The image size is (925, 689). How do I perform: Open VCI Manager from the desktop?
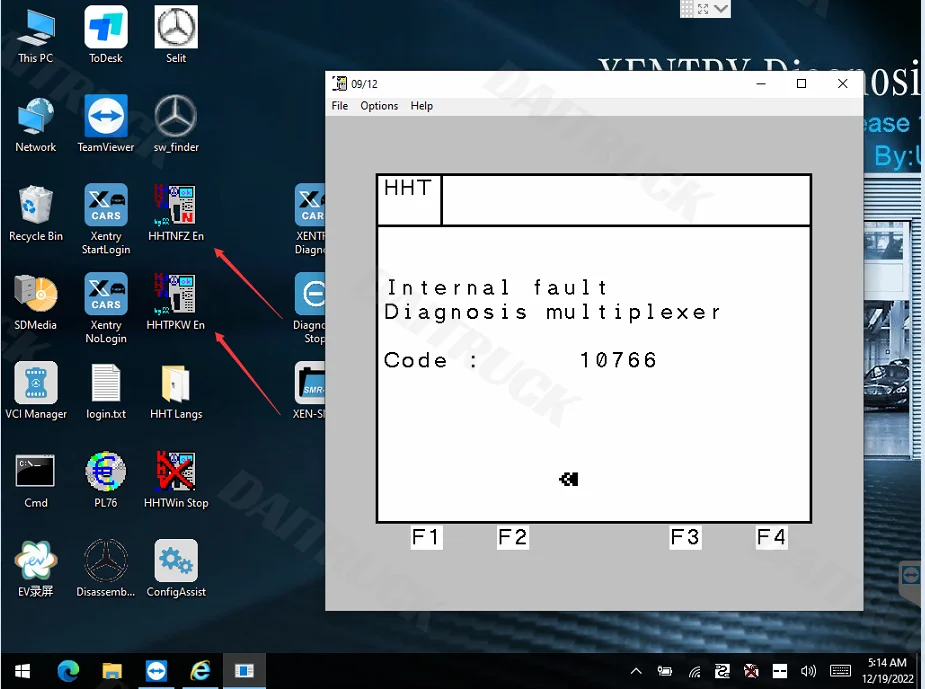pos(35,392)
